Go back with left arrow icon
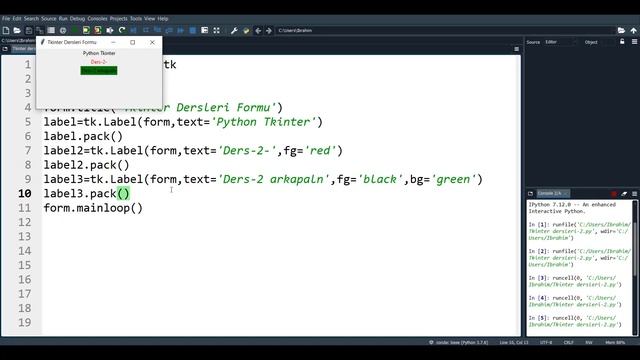Screen dimensions: 640x360 point(258,31)
